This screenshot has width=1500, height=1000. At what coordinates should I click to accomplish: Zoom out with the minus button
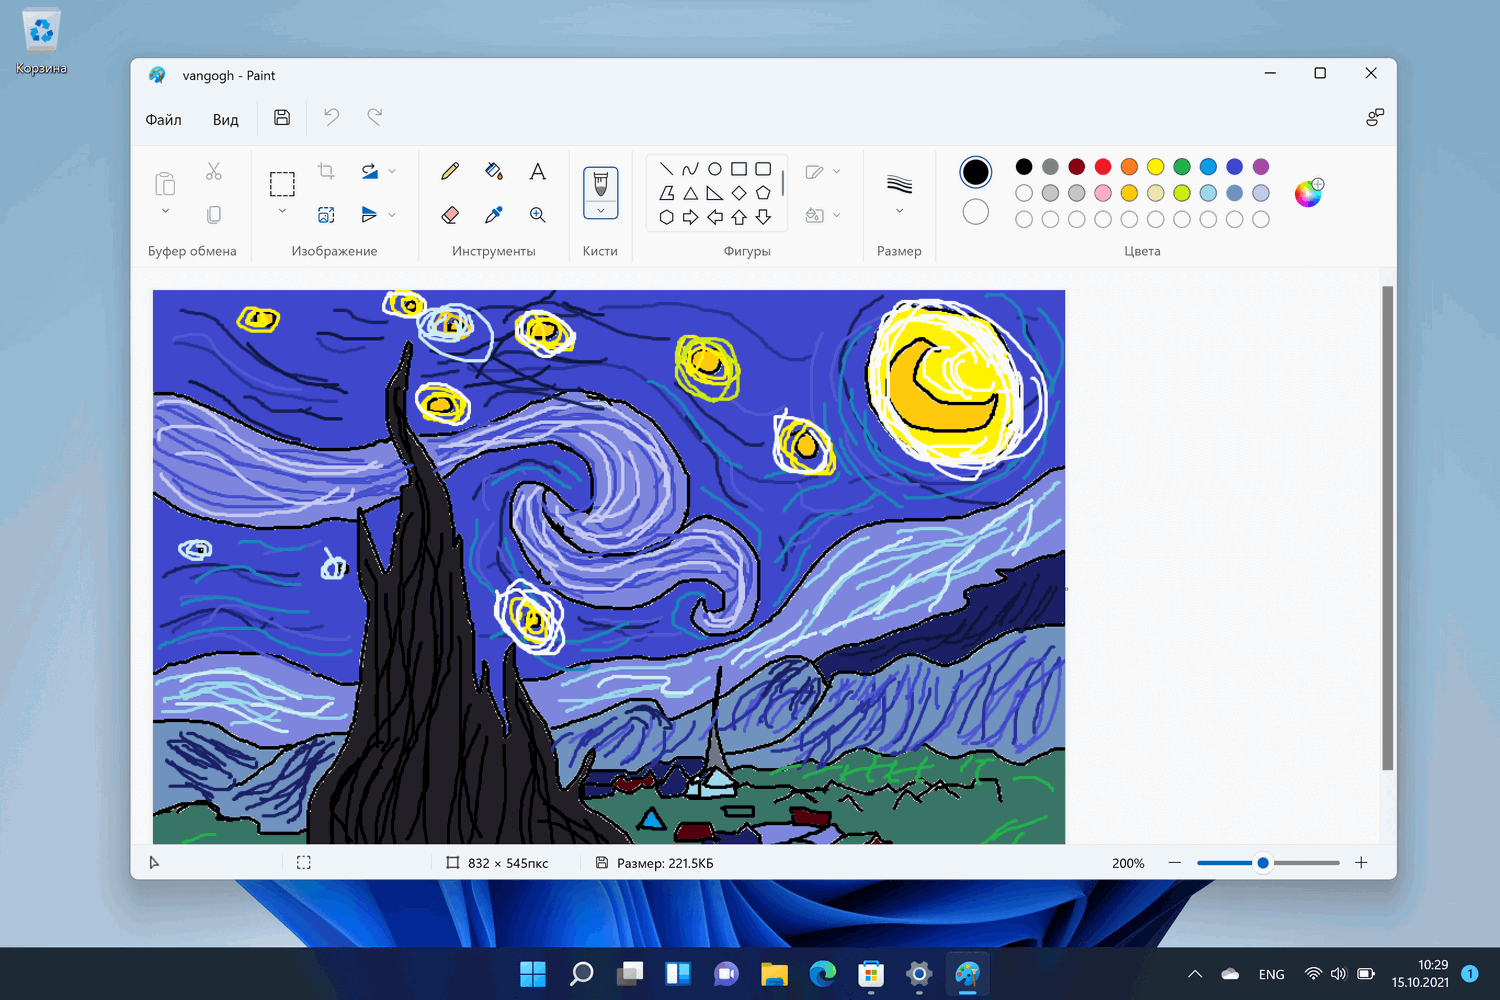(1175, 863)
